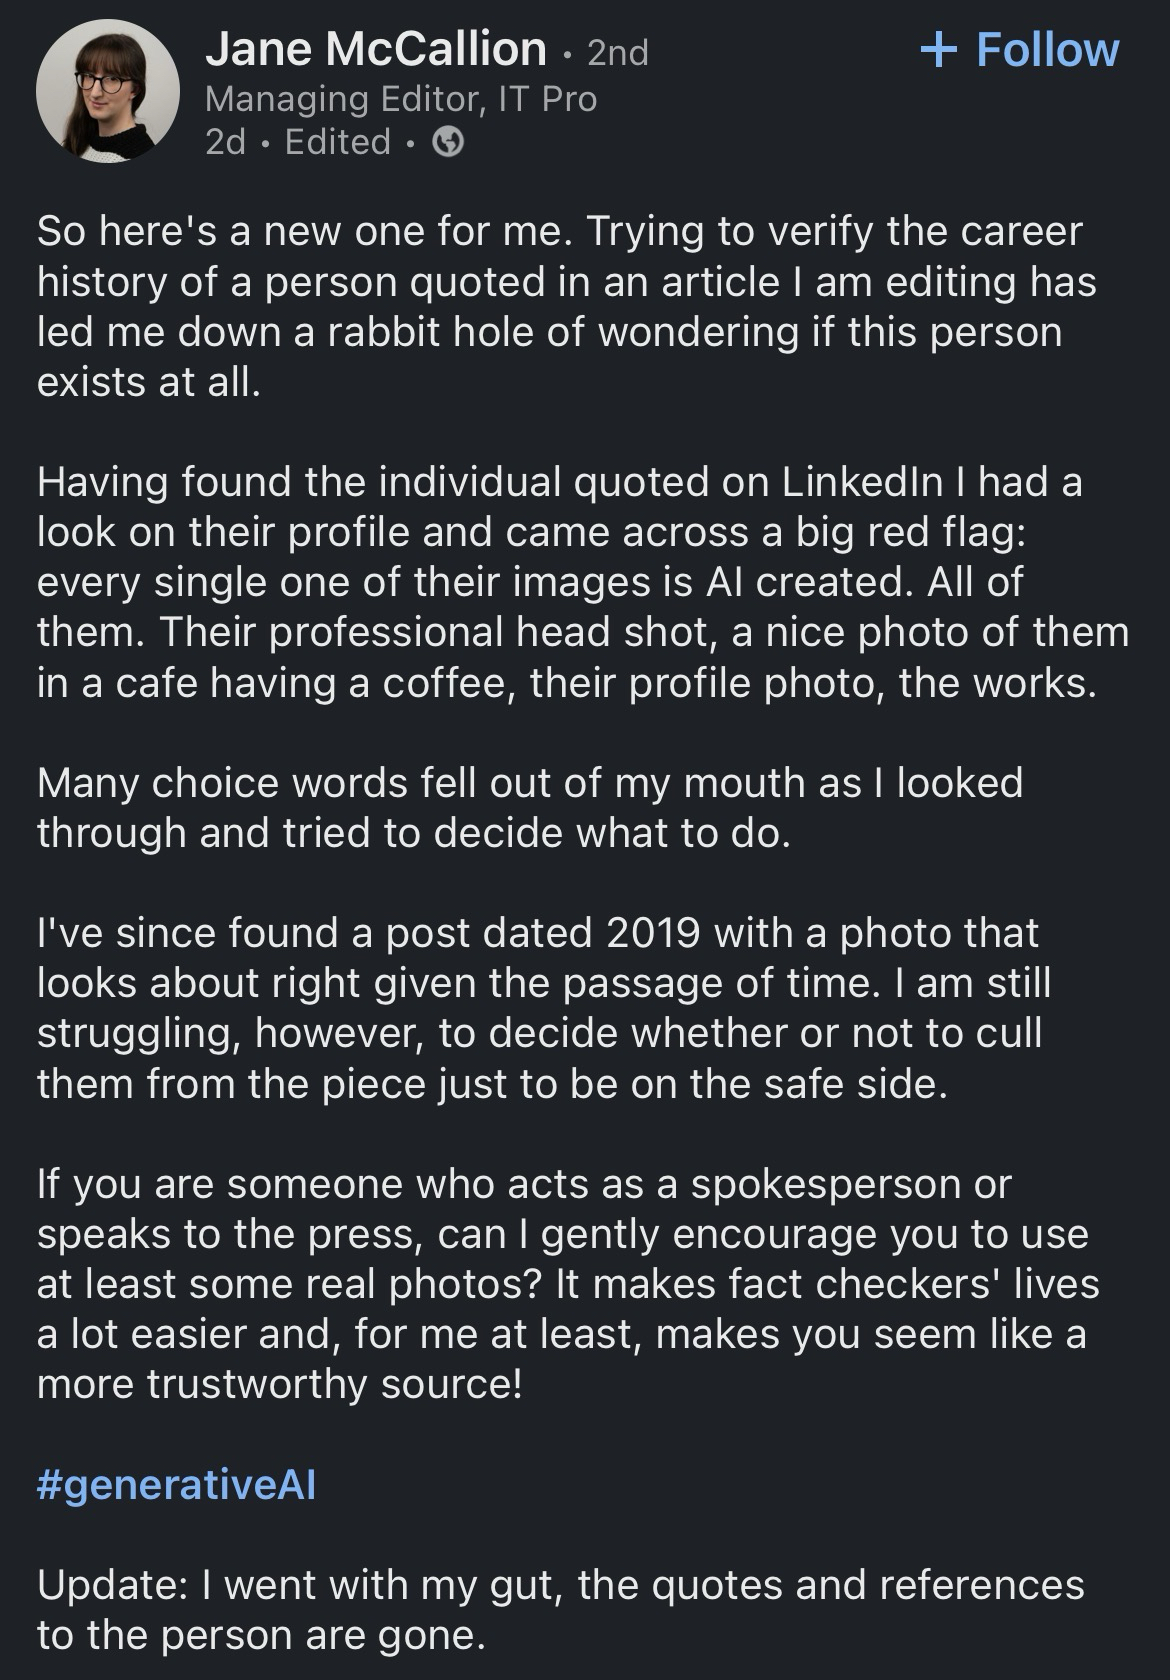Click the paragraph starting "If you are someone"

pyautogui.click(x=568, y=1284)
